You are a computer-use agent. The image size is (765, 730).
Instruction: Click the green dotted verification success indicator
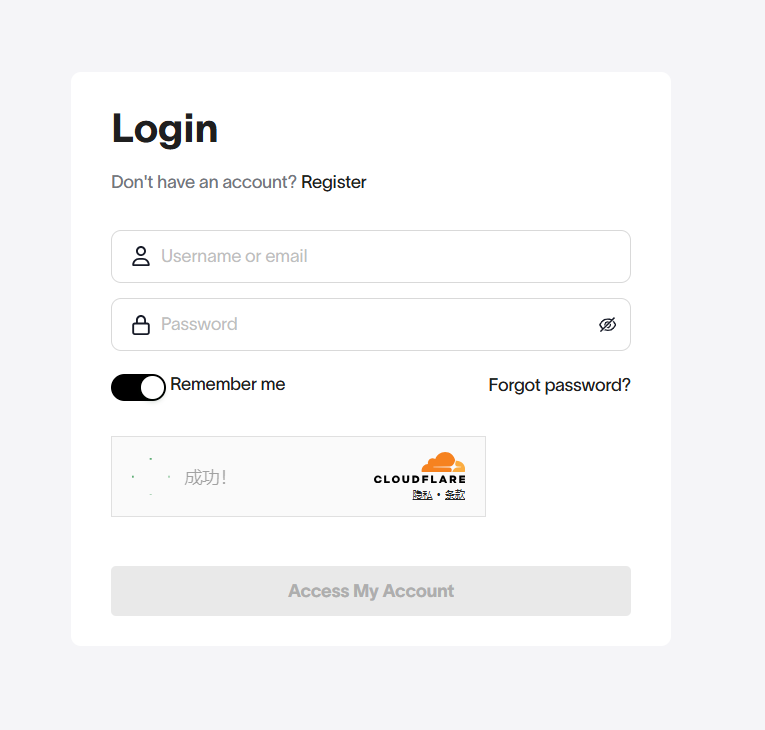tap(151, 477)
